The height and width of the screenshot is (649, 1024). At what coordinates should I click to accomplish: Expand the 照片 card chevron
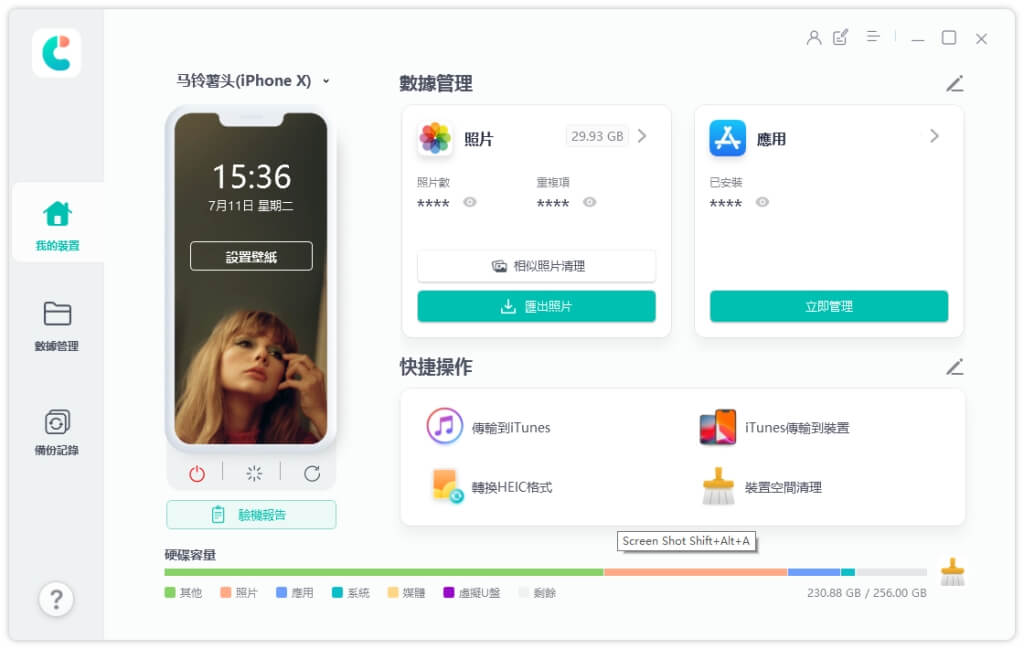point(643,136)
